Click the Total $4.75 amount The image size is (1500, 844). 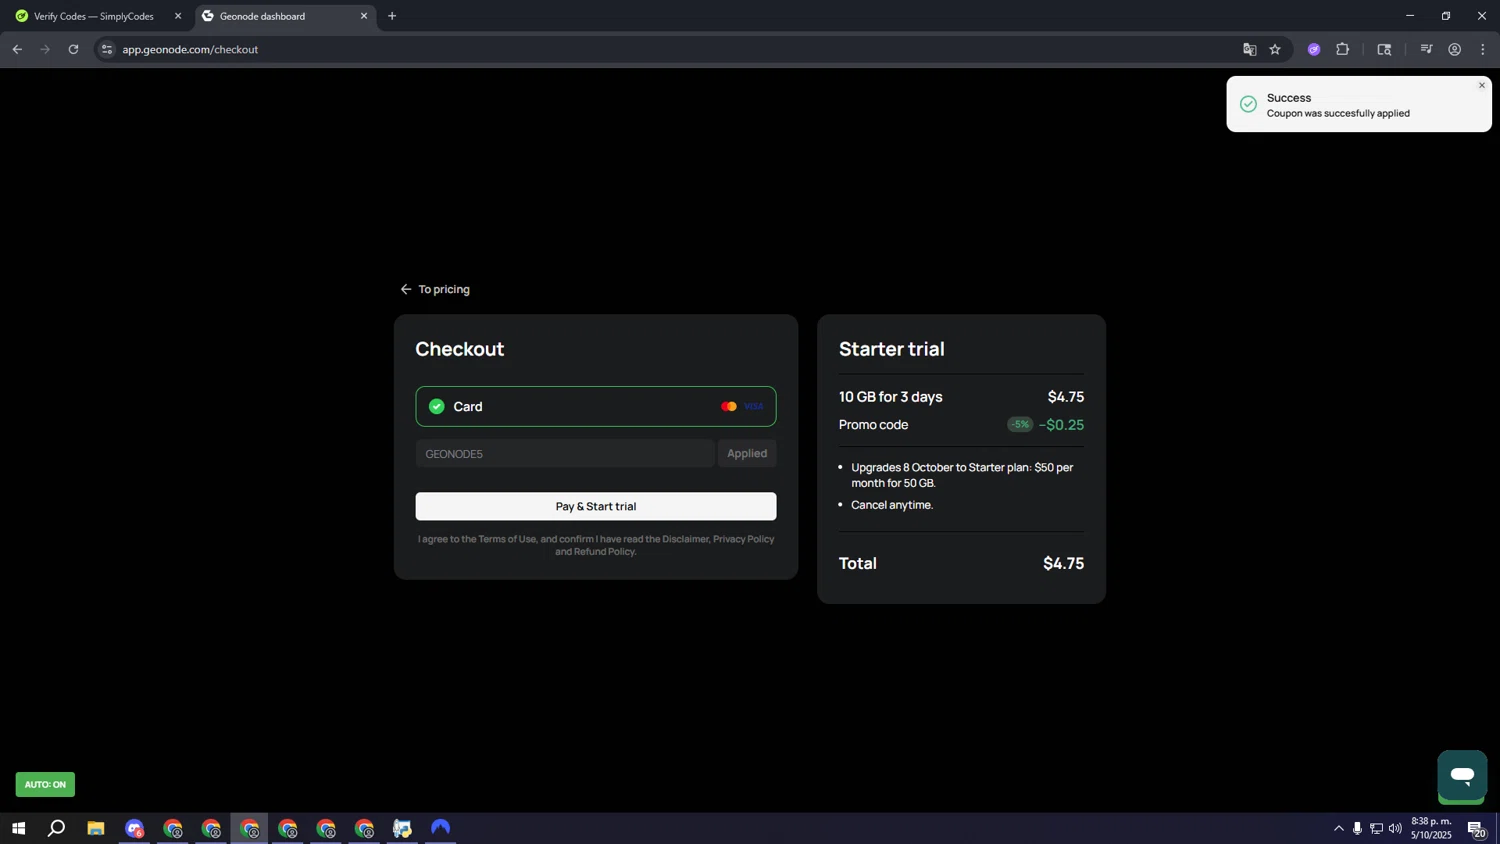click(x=1063, y=563)
